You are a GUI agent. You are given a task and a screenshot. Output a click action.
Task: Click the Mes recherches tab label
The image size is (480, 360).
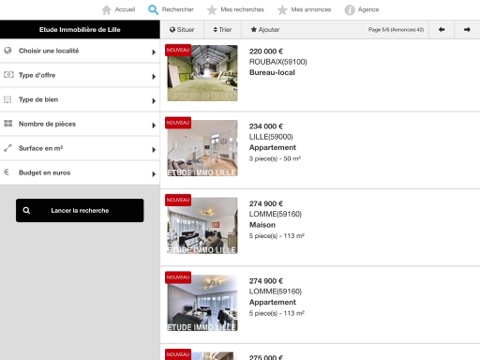click(x=242, y=10)
